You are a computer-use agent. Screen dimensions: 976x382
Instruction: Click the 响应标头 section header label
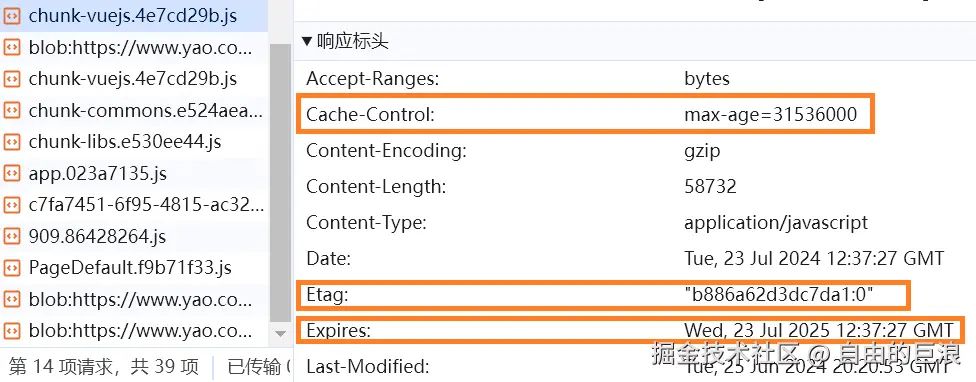352,42
